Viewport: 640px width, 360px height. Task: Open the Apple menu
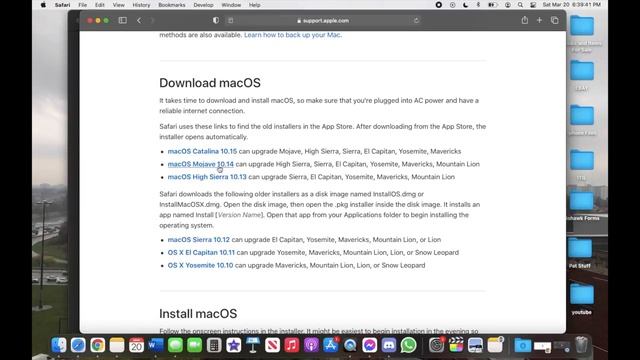tap(43, 5)
